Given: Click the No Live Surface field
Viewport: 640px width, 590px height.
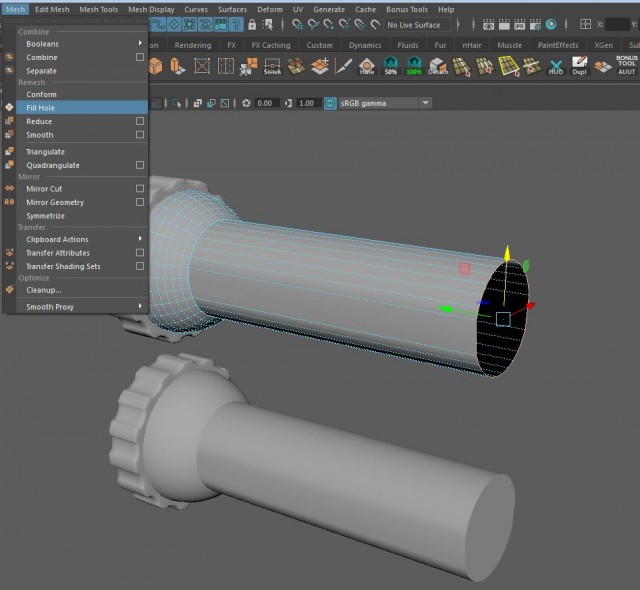Looking at the screenshot, I should [417, 25].
